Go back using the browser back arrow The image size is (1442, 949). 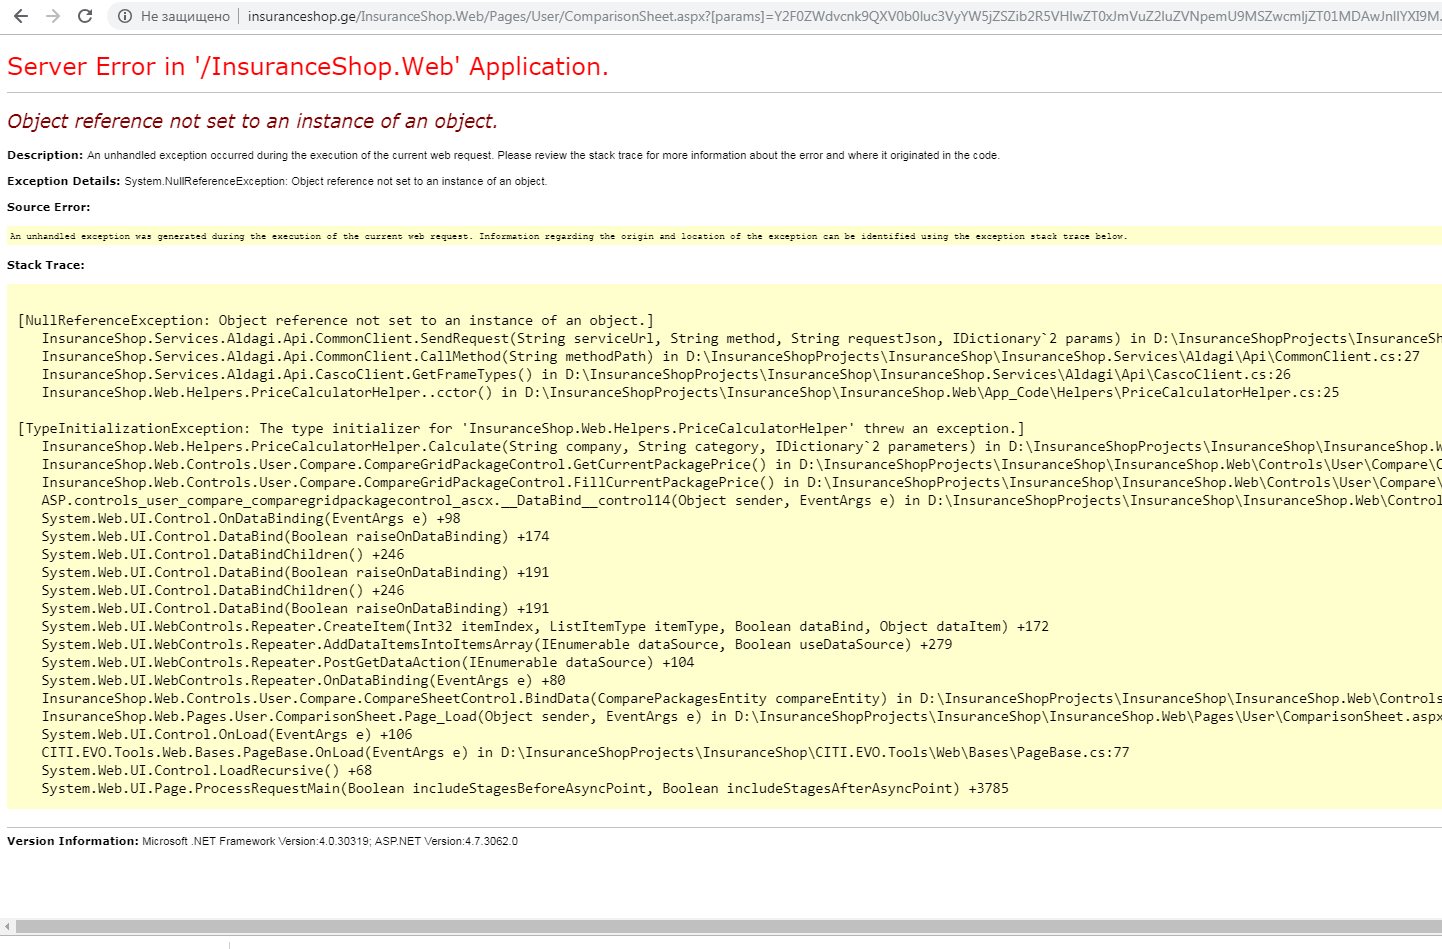click(x=21, y=16)
